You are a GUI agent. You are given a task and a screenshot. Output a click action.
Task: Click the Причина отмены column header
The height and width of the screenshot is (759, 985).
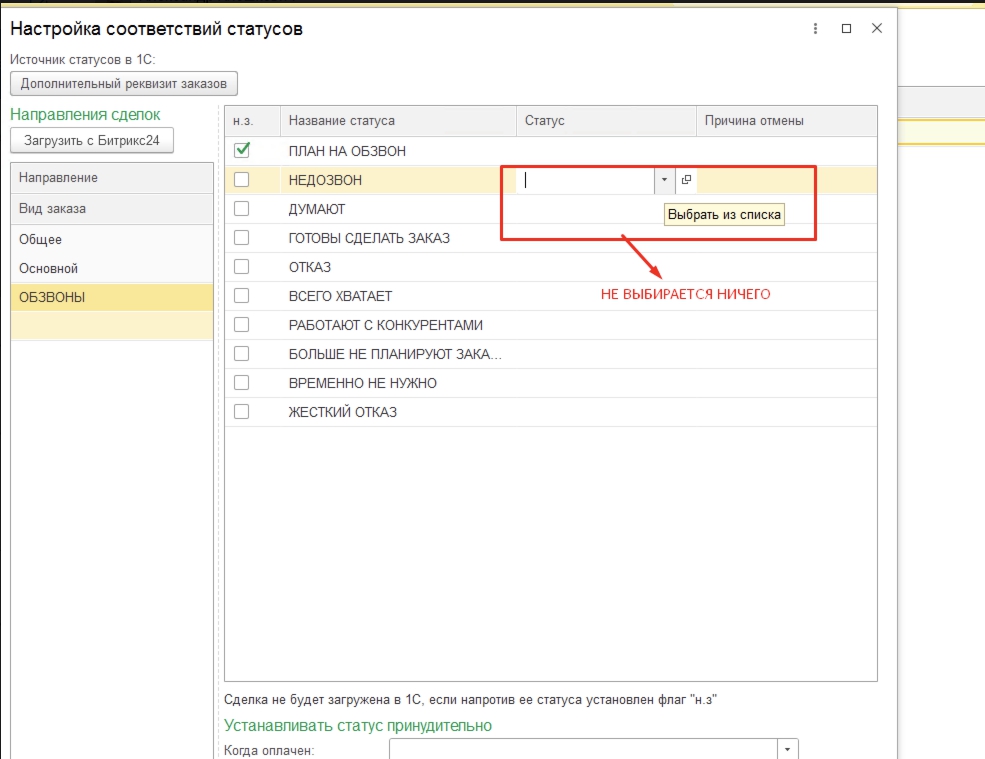coord(753,121)
